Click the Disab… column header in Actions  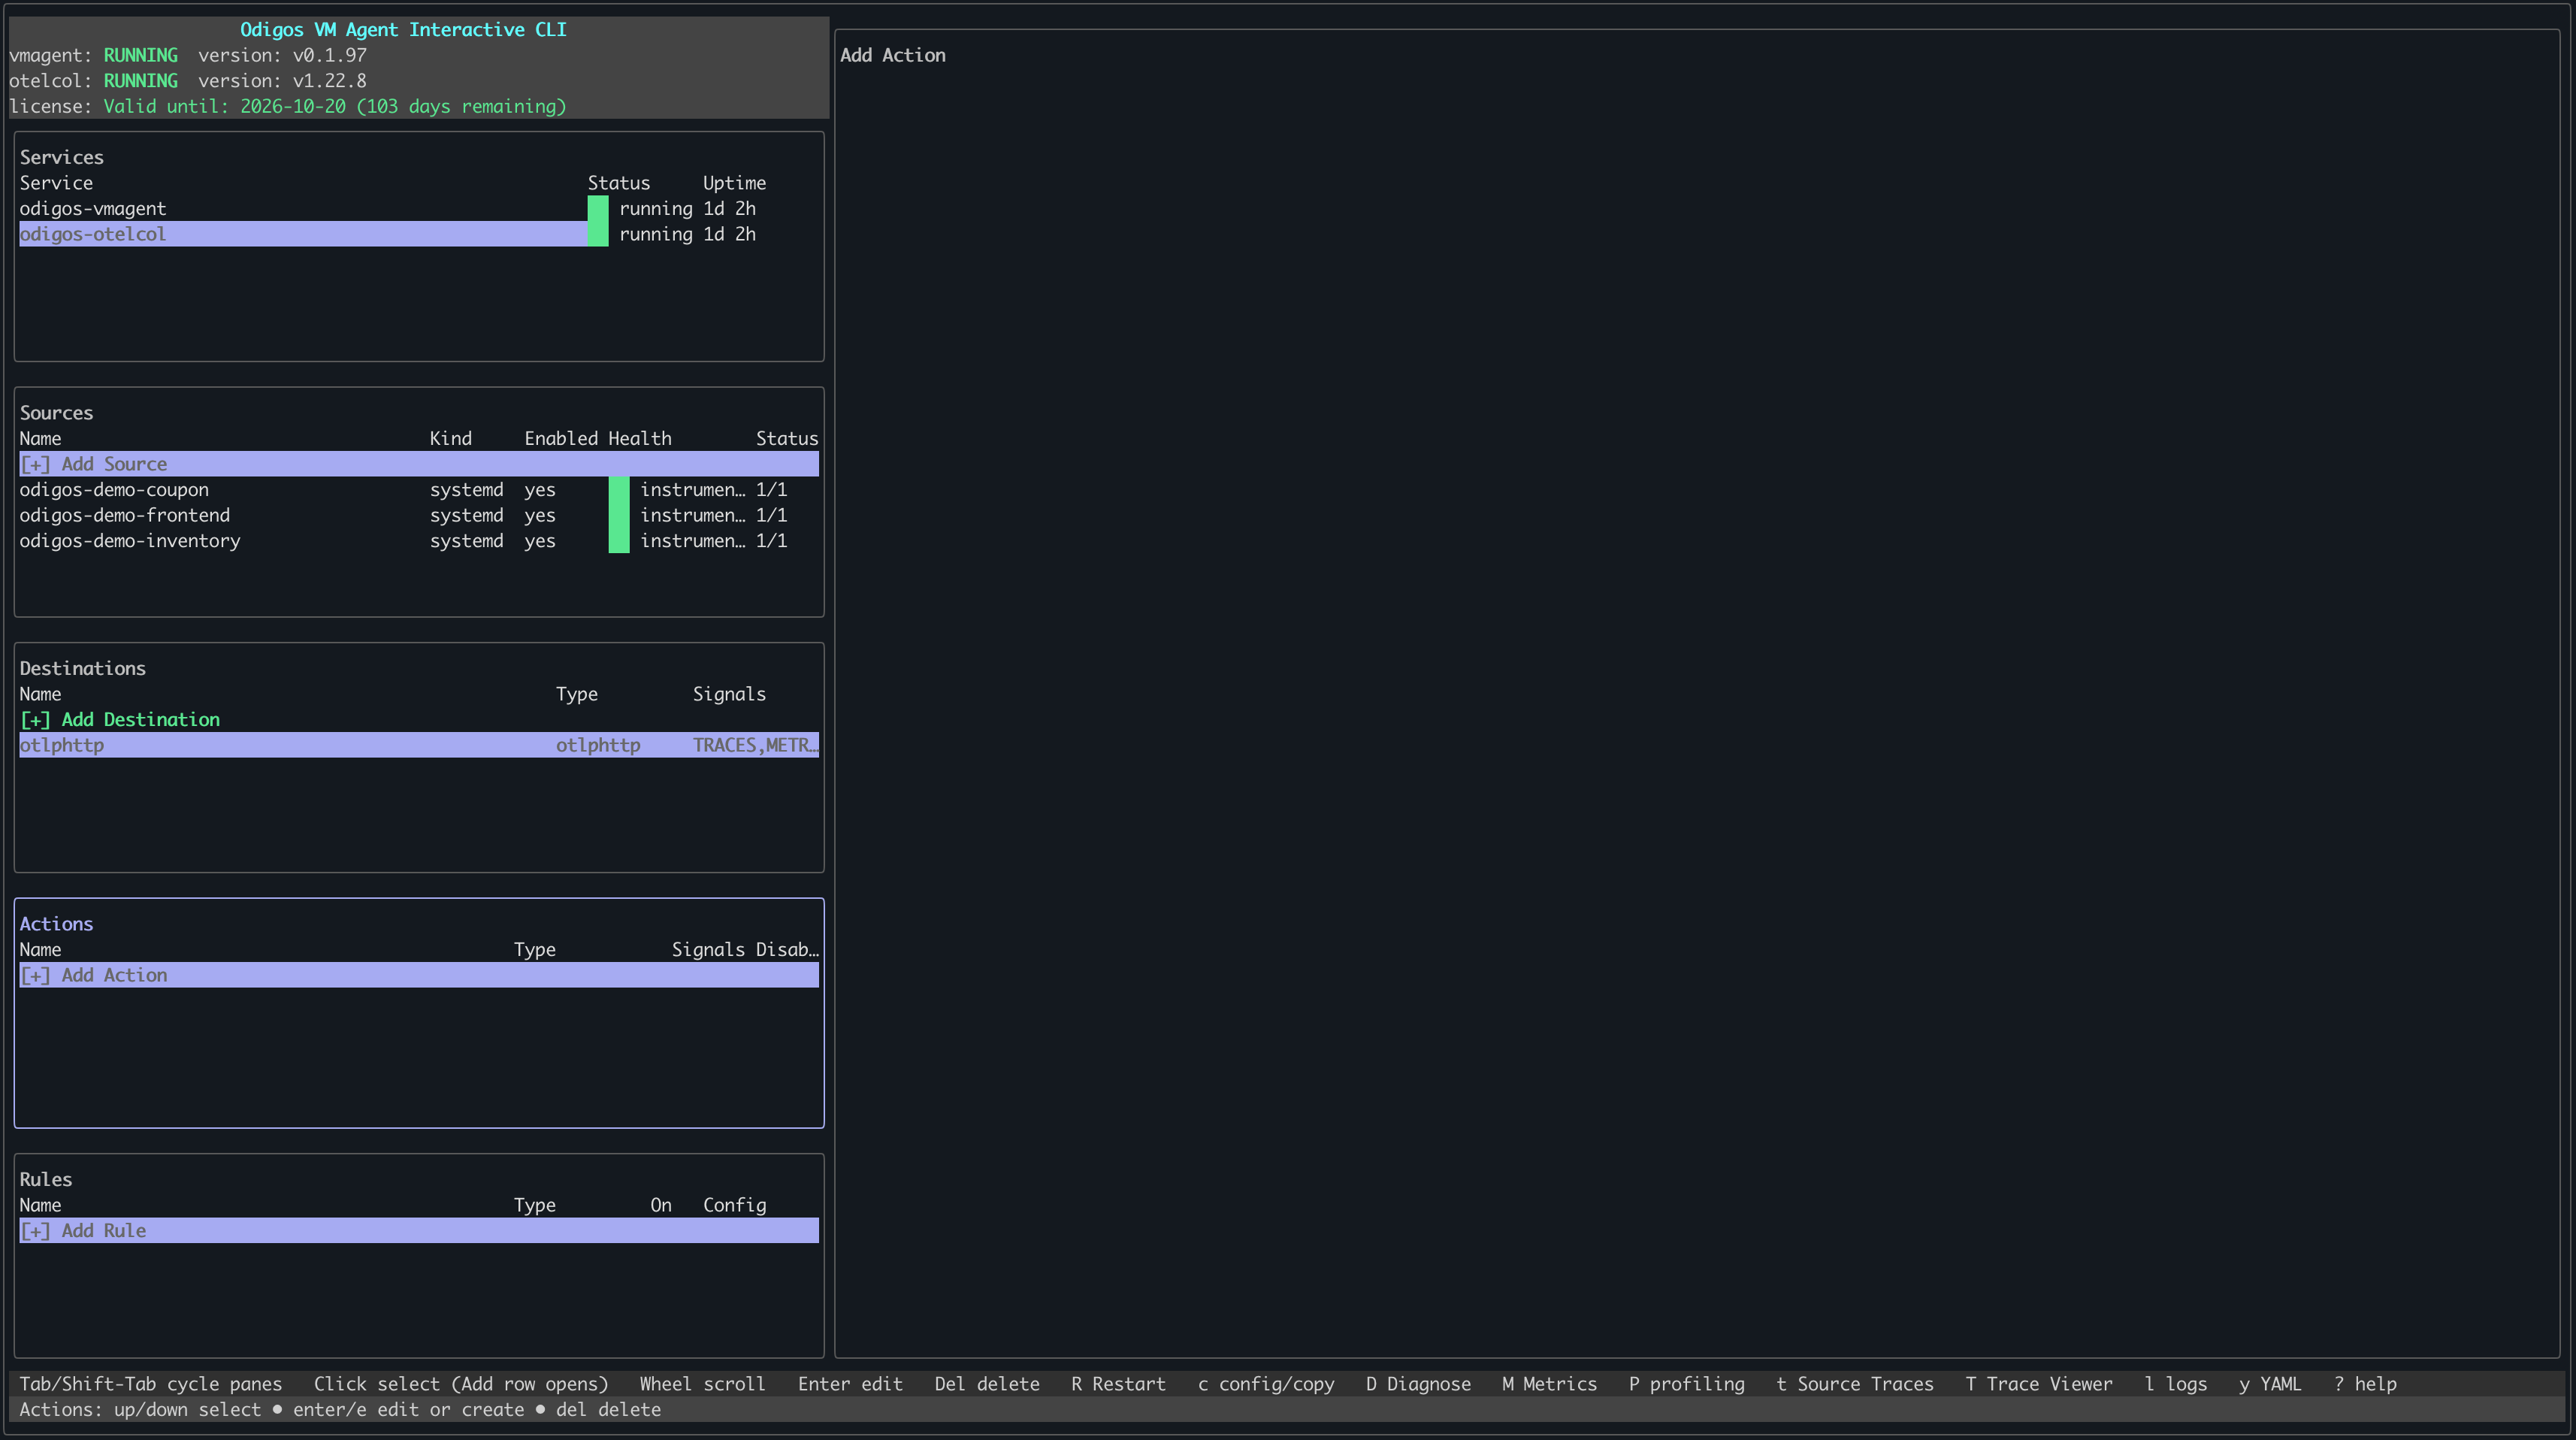[x=787, y=950]
